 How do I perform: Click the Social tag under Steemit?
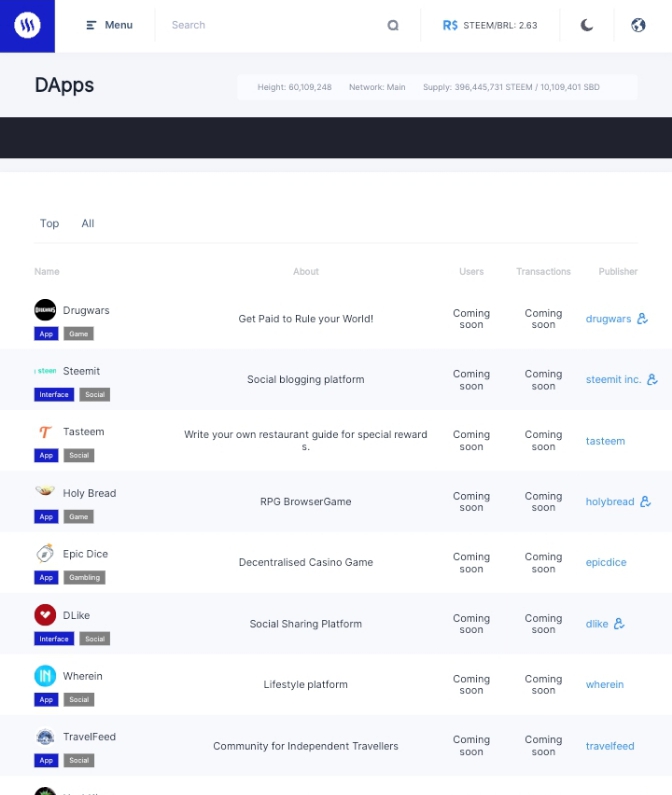95,394
